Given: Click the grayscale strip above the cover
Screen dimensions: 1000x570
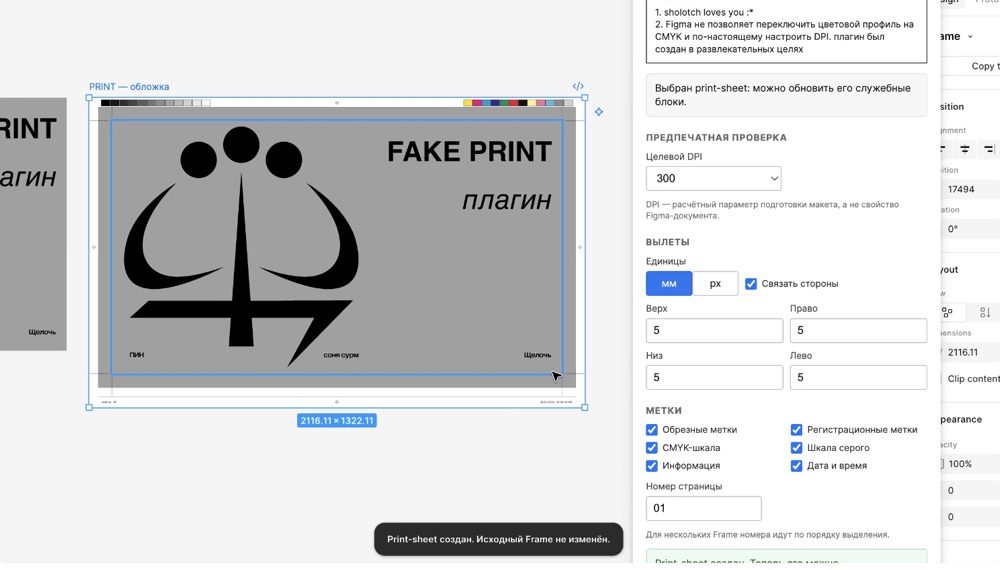Looking at the screenshot, I should [155, 103].
